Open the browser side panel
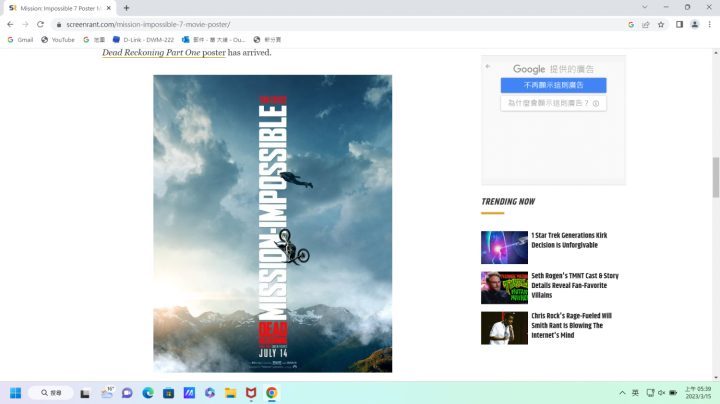The width and height of the screenshot is (720, 404). pyautogui.click(x=679, y=24)
